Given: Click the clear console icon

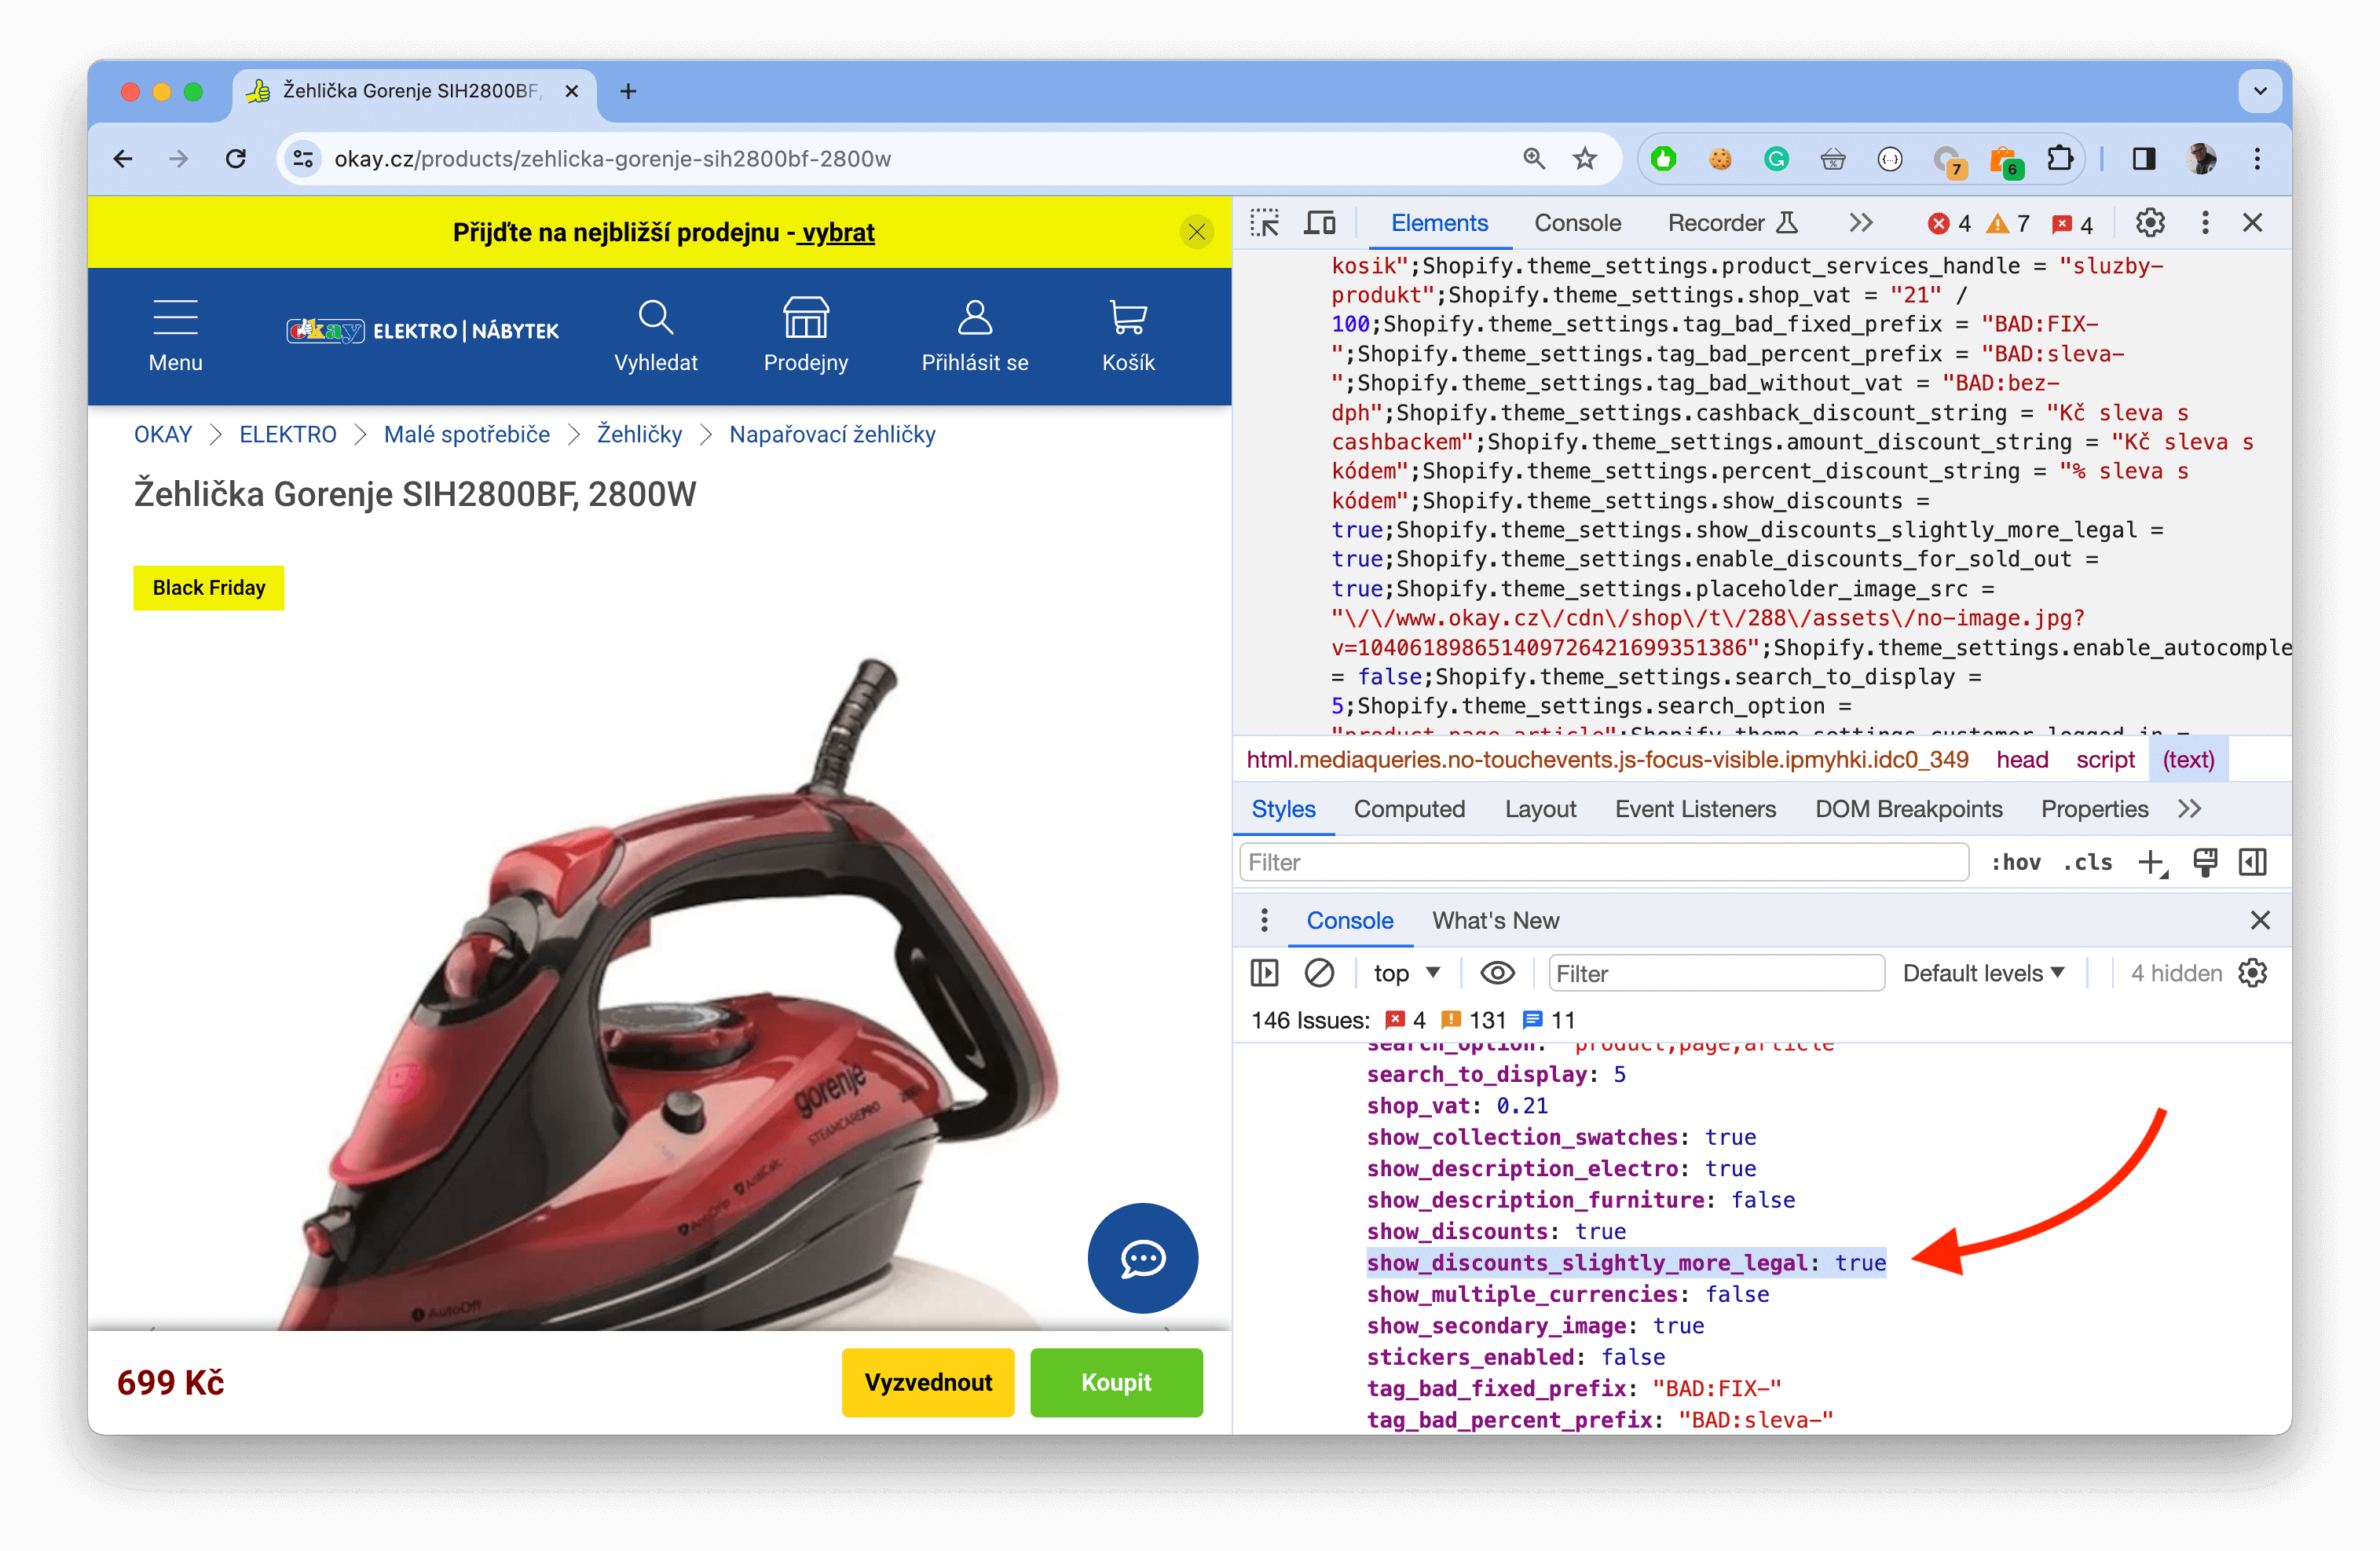Looking at the screenshot, I should click(1319, 973).
